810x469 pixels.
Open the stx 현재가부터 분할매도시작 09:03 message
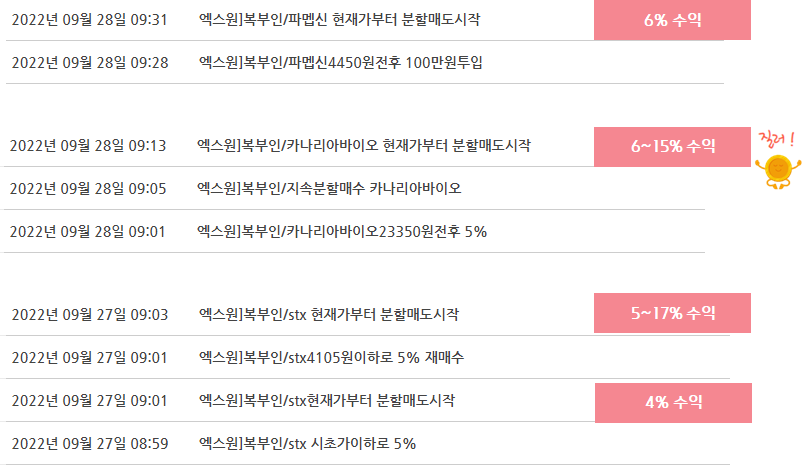tap(329, 315)
